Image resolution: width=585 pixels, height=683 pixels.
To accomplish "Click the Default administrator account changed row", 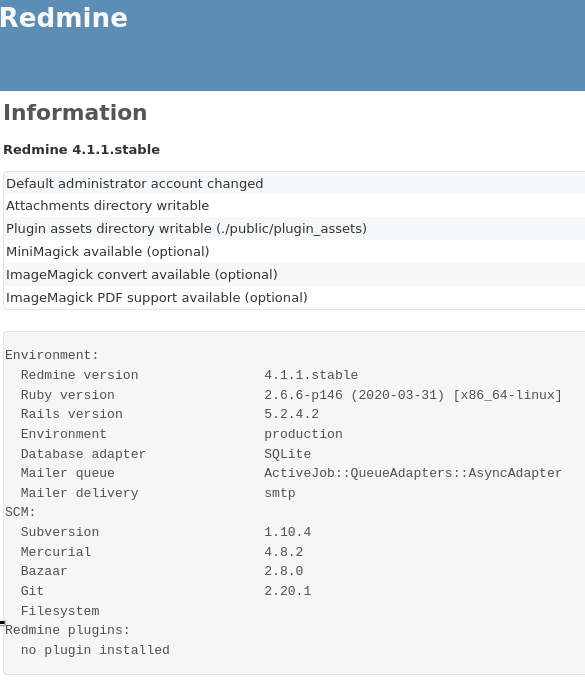I will (294, 183).
